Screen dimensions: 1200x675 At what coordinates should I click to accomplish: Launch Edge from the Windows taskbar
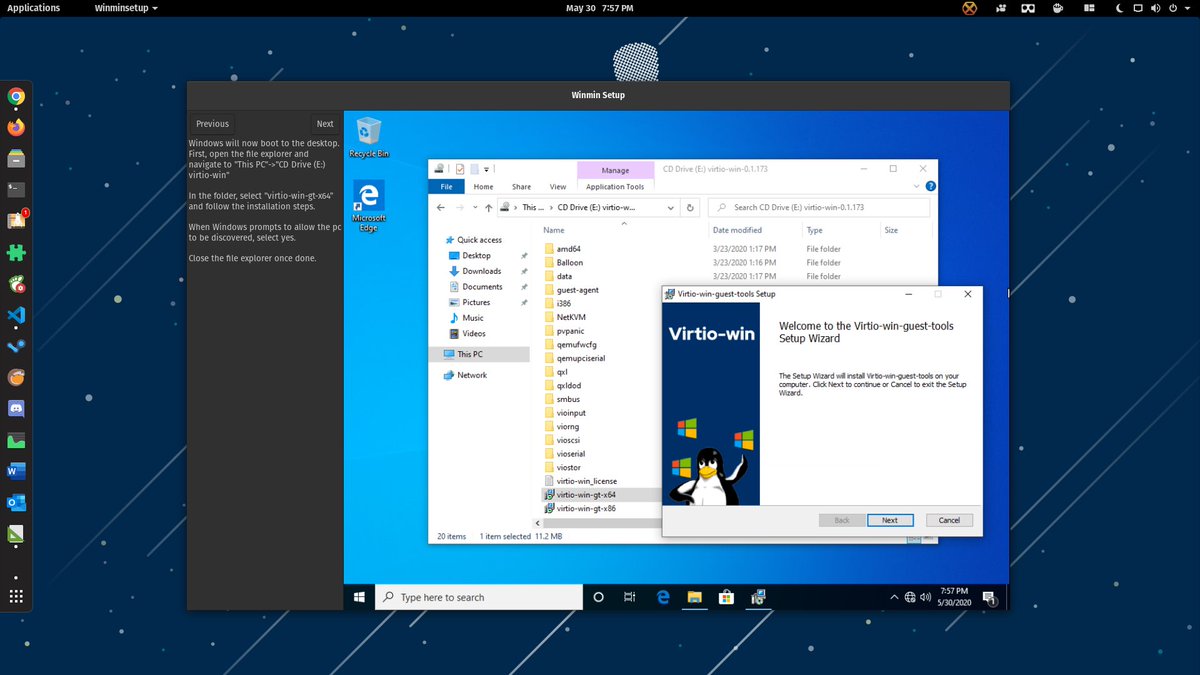[x=662, y=597]
